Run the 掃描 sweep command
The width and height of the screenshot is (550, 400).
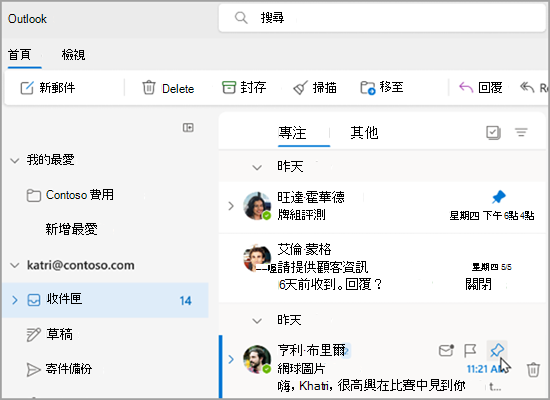pos(315,87)
